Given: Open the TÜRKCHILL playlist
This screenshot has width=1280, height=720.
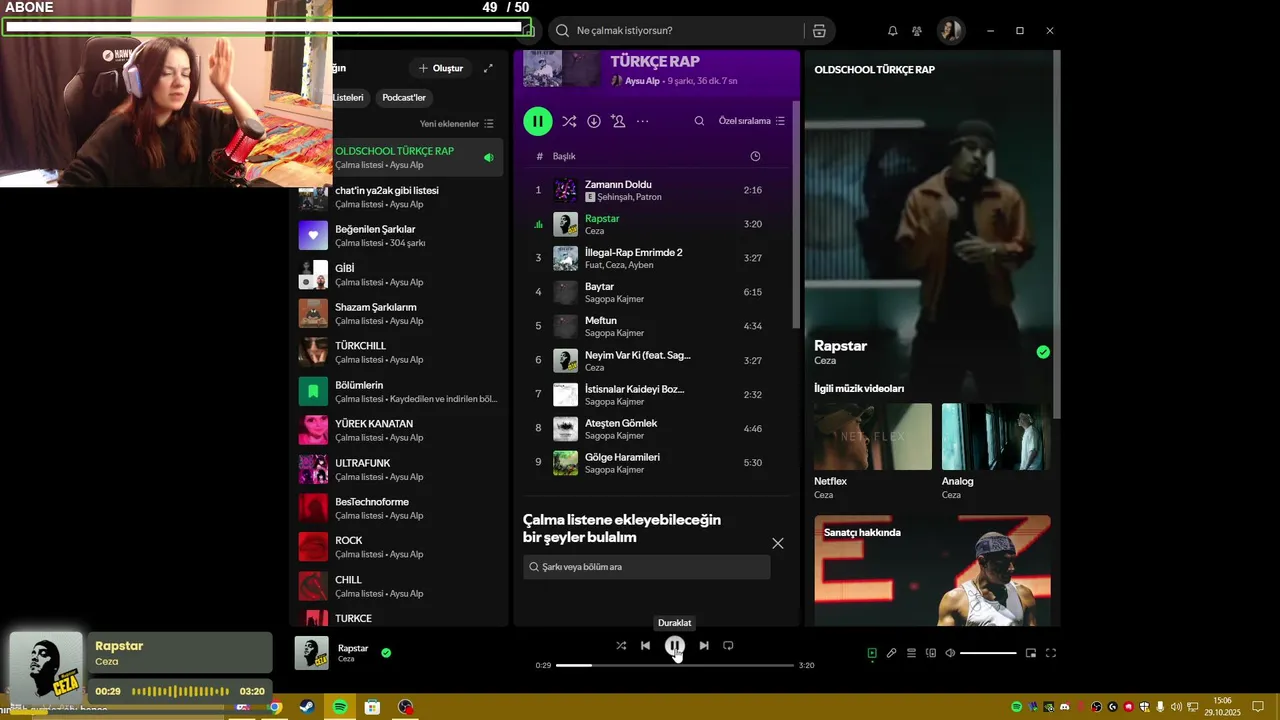Looking at the screenshot, I should [400, 352].
